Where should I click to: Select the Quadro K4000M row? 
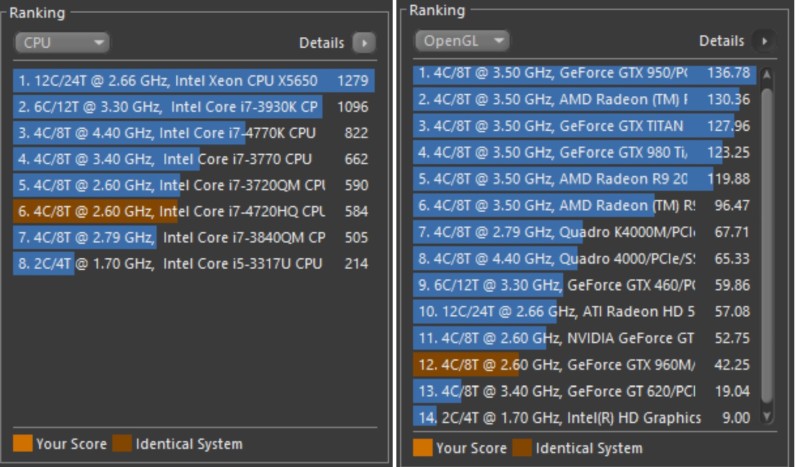[585, 232]
